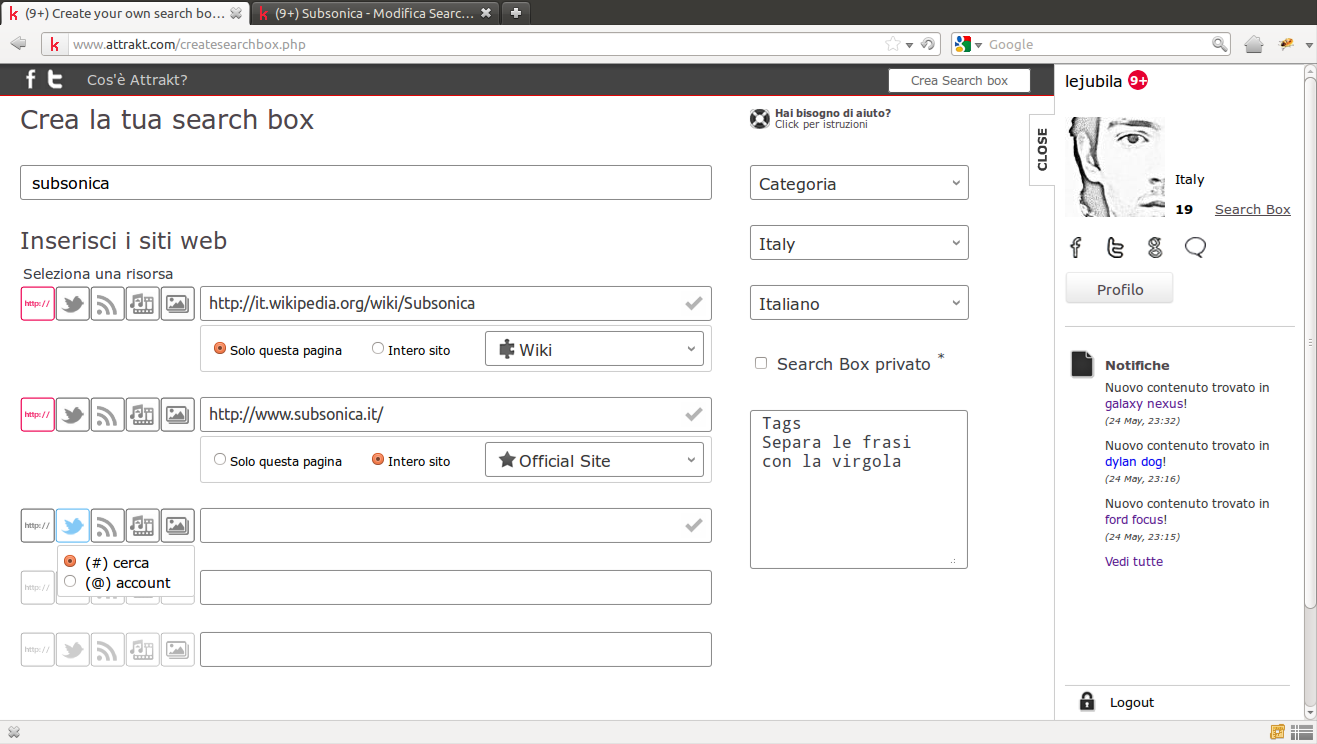1317x744 pixels.
Task: Open the Categoria dropdown
Action: point(859,183)
